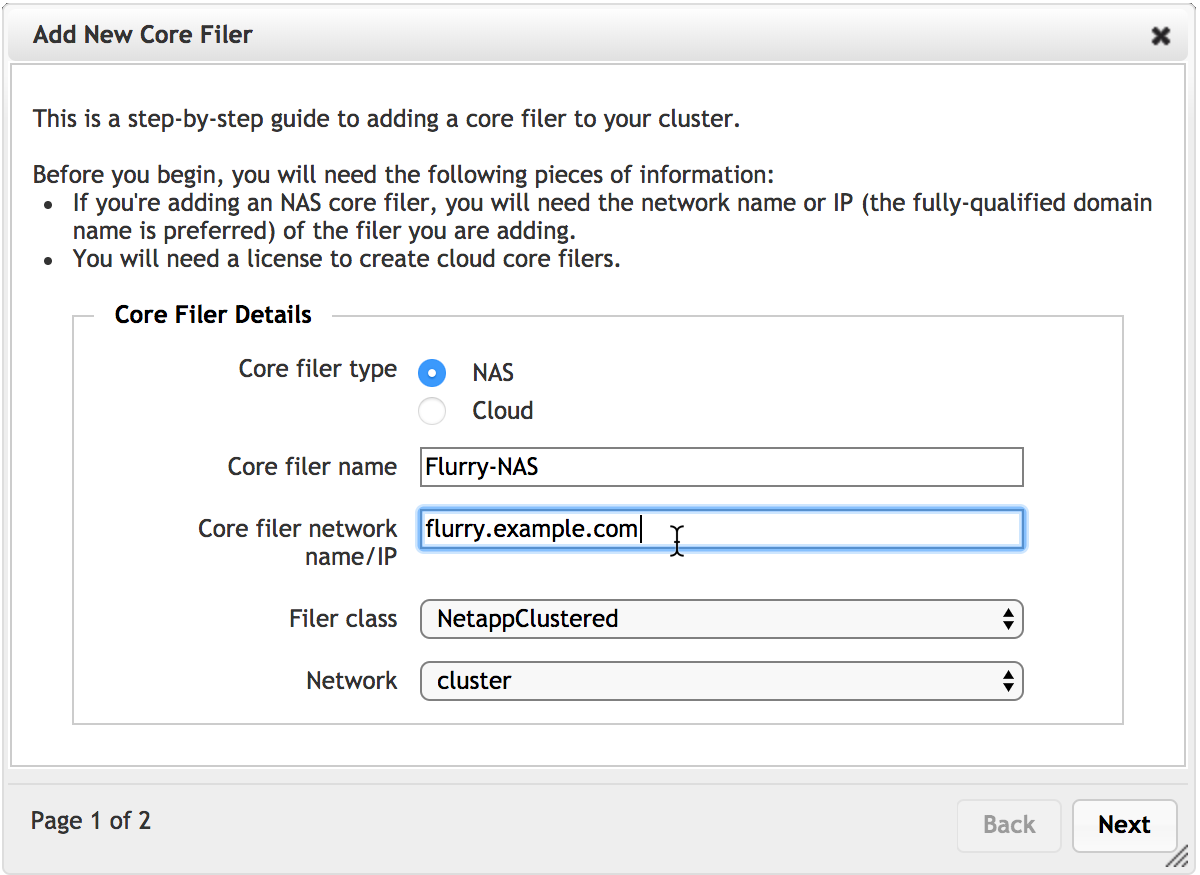Click the "Filer class" label

343,619
